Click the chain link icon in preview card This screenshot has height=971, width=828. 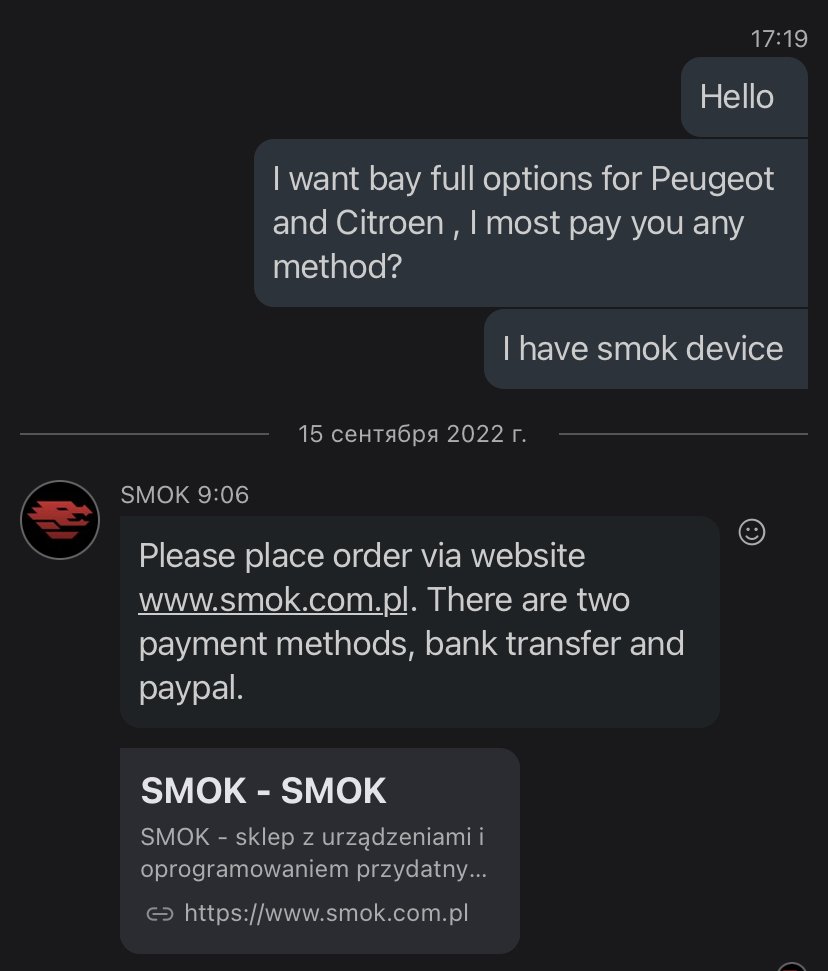[x=160, y=913]
